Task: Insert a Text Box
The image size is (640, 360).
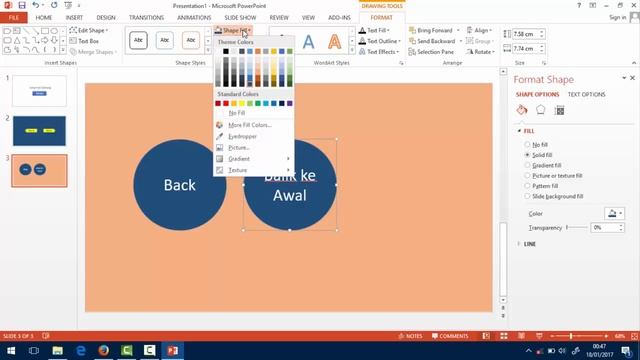Action: click(84, 41)
